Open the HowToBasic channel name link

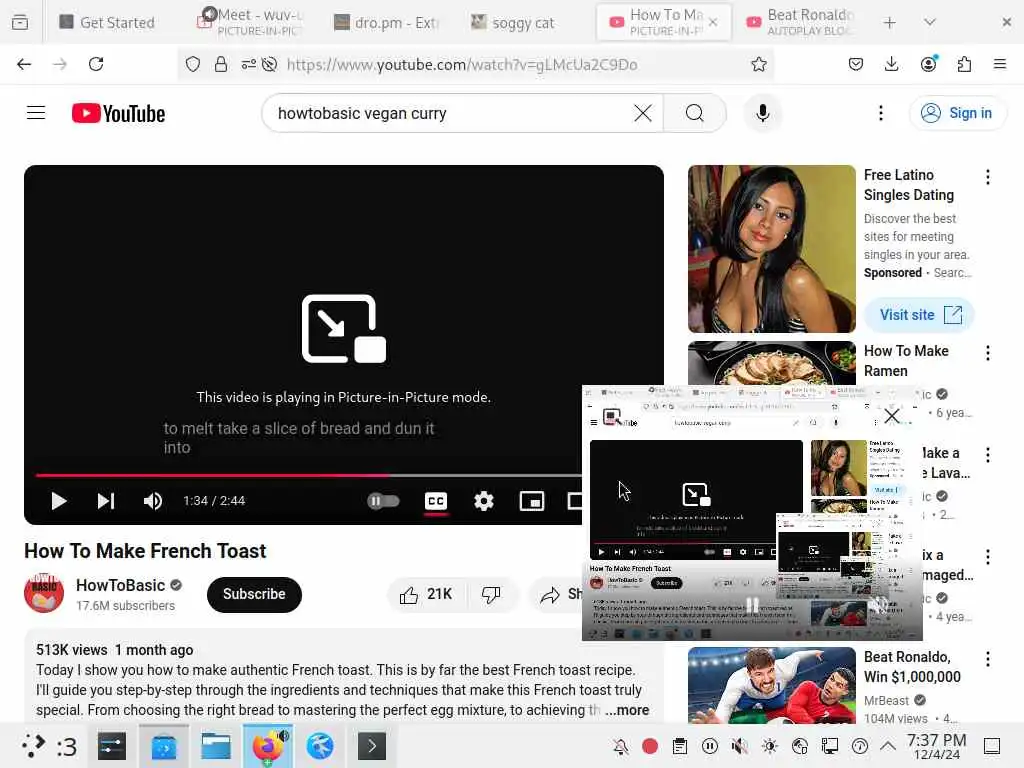[121, 585]
